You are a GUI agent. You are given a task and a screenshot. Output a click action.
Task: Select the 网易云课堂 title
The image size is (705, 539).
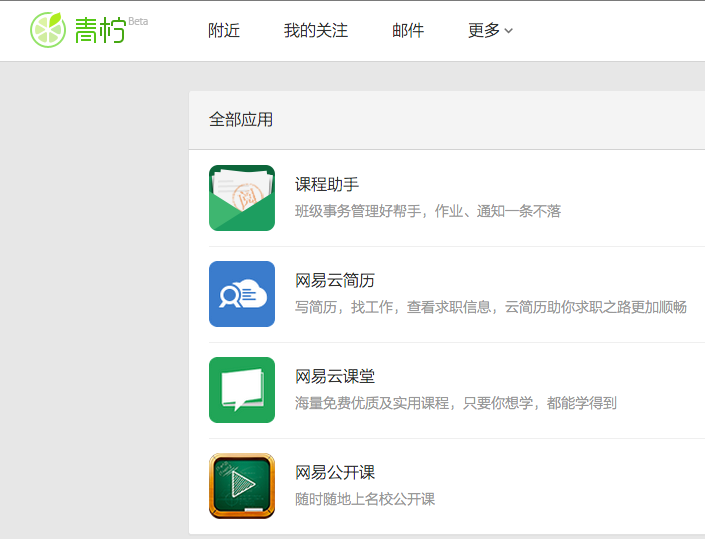pyautogui.click(x=335, y=377)
